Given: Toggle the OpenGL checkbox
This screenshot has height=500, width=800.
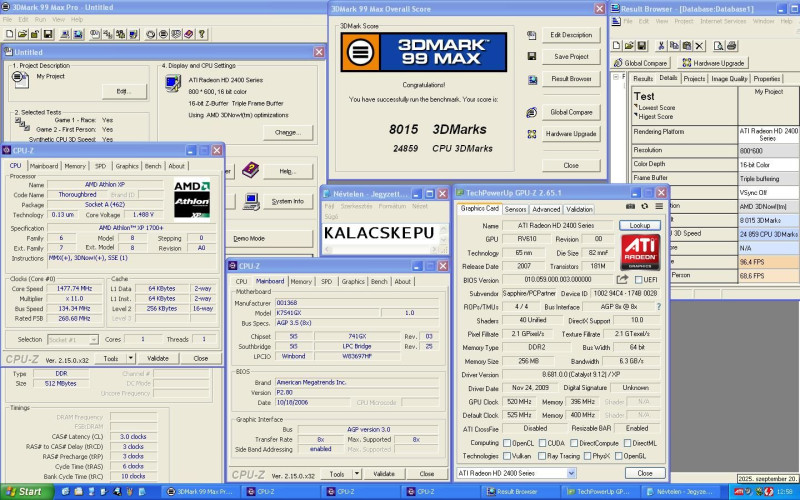Looking at the screenshot, I should 619,456.
